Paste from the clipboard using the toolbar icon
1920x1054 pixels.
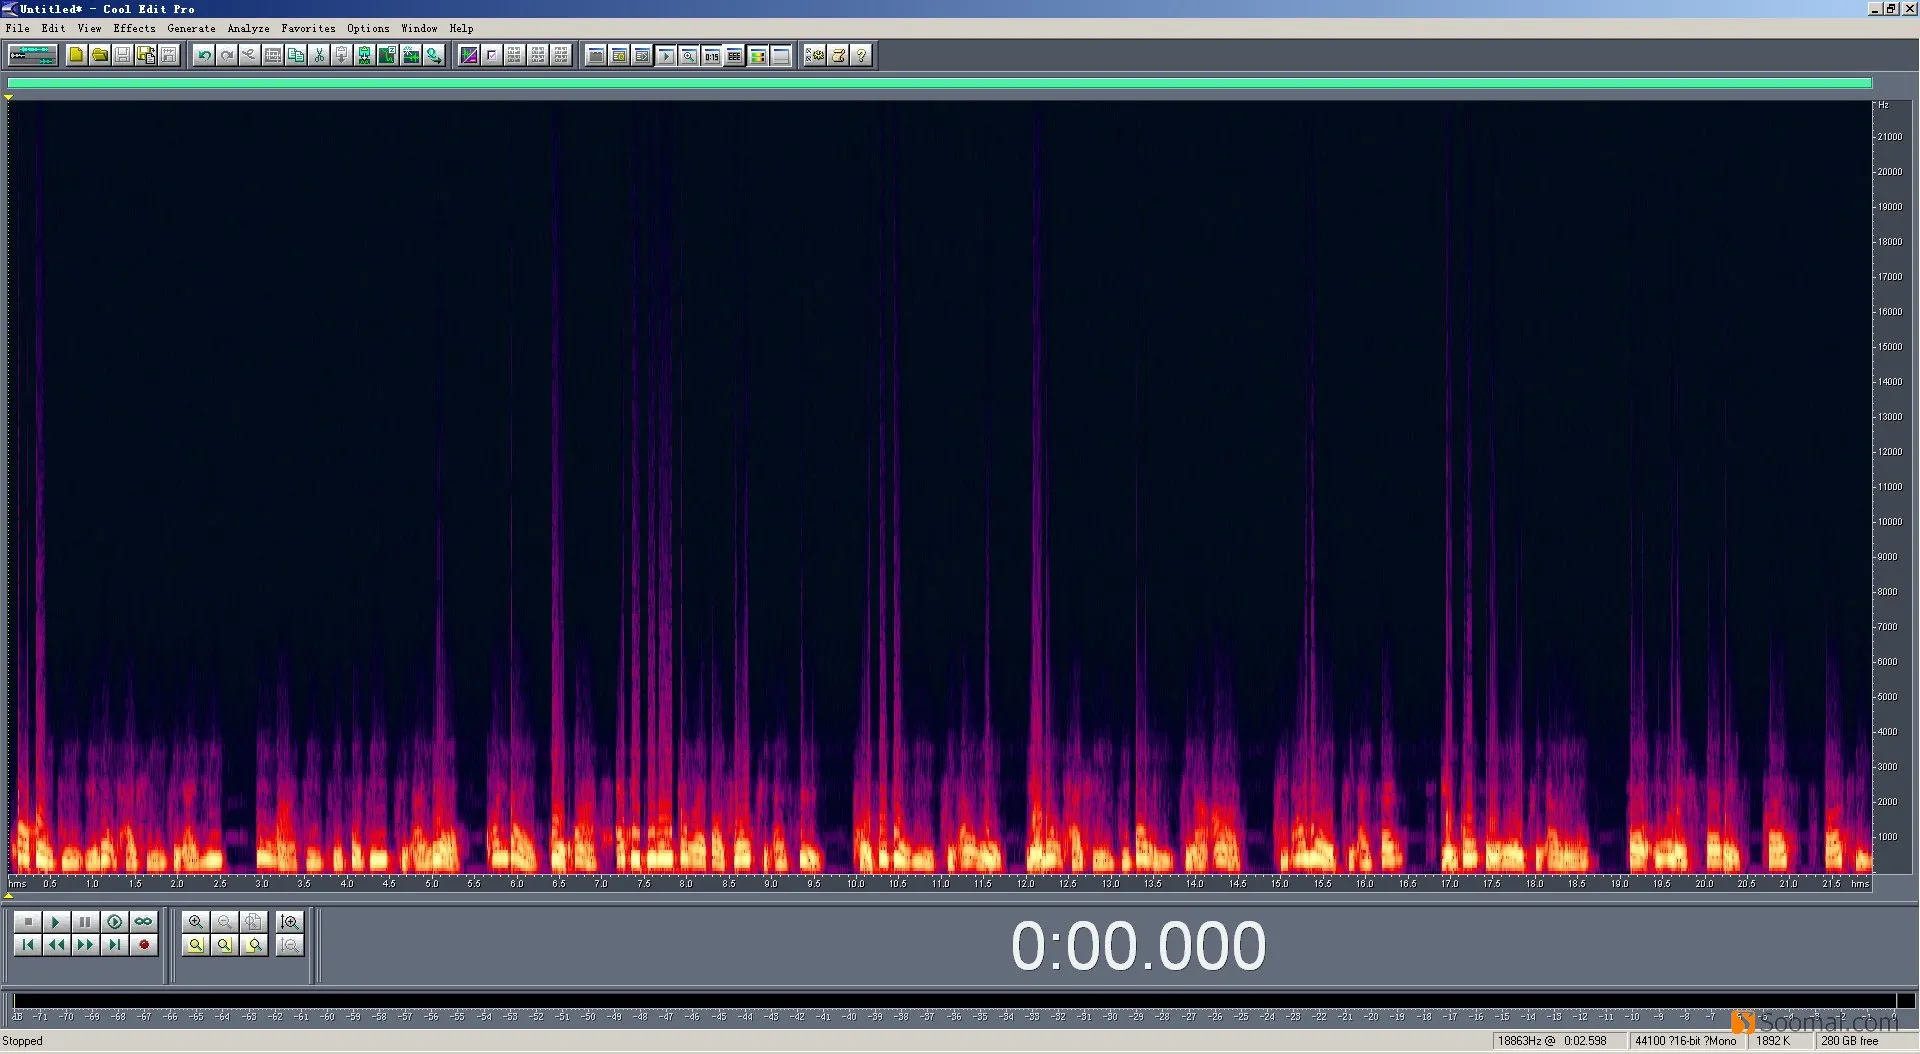click(342, 55)
